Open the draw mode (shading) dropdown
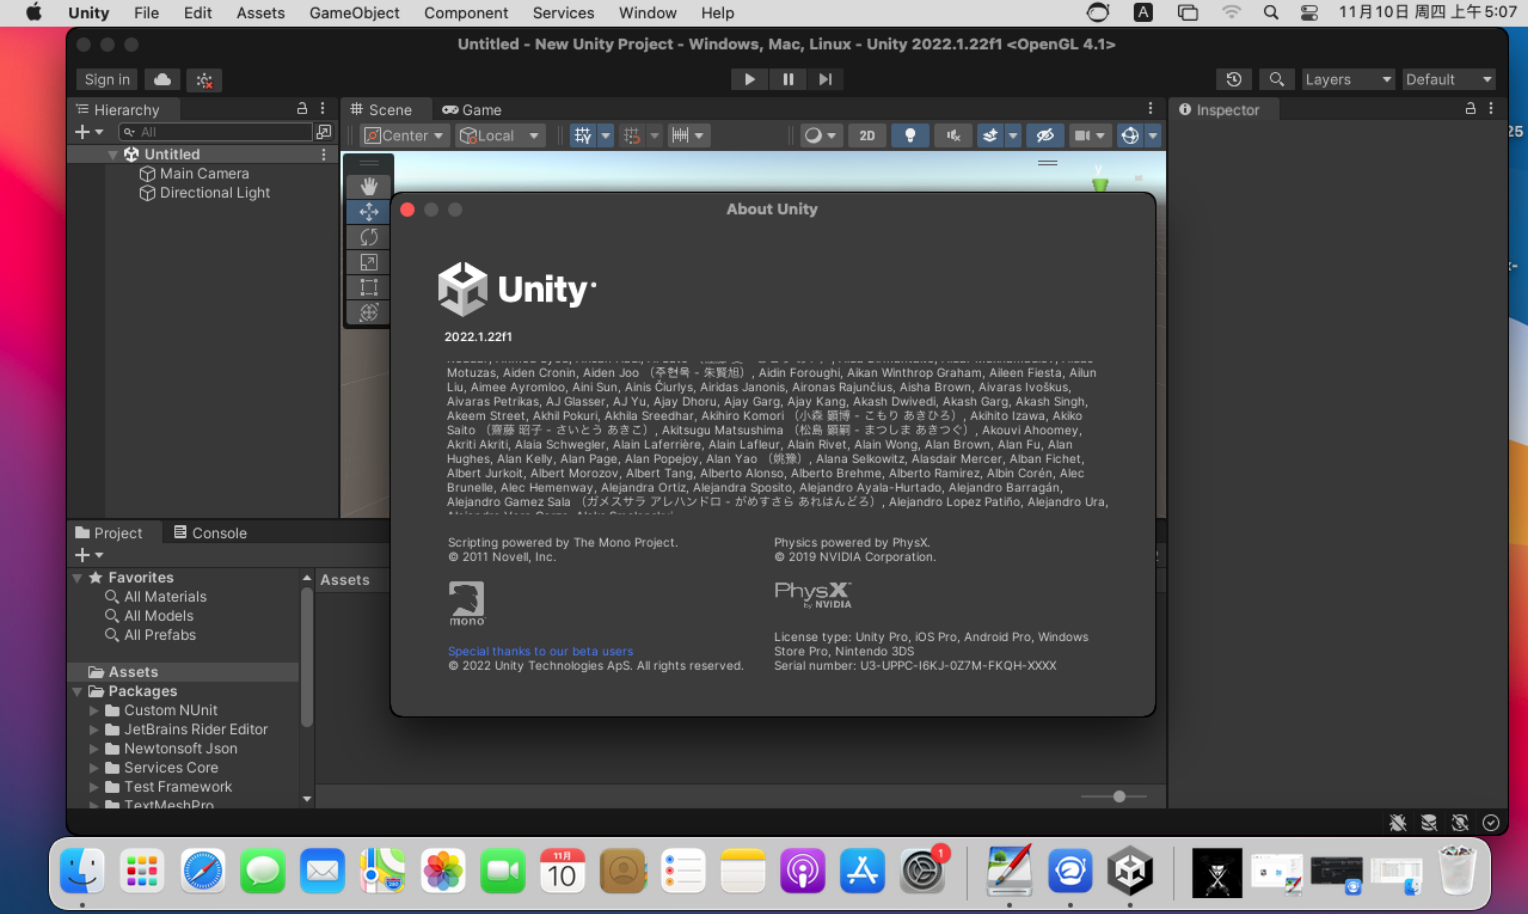Screen dimensions: 1528x914 [x=821, y=136]
